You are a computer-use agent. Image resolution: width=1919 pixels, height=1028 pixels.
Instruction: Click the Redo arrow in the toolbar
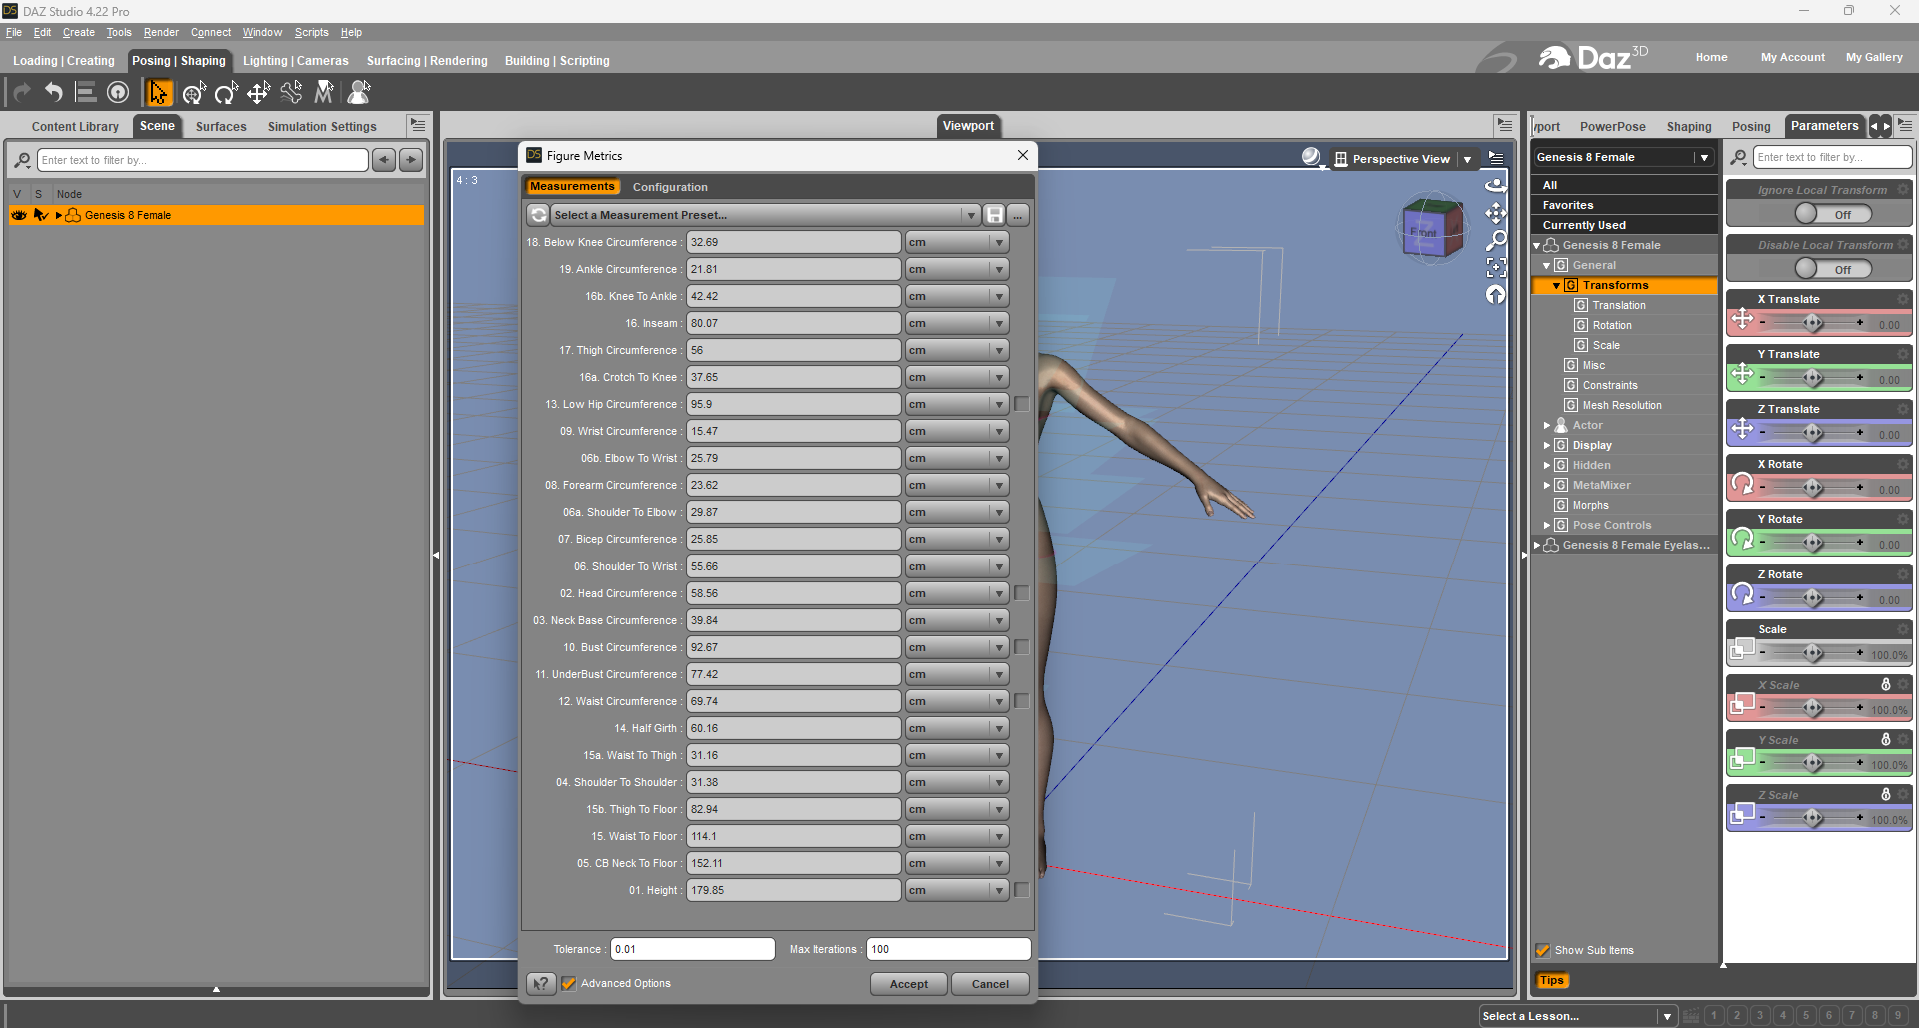pyautogui.click(x=22, y=93)
